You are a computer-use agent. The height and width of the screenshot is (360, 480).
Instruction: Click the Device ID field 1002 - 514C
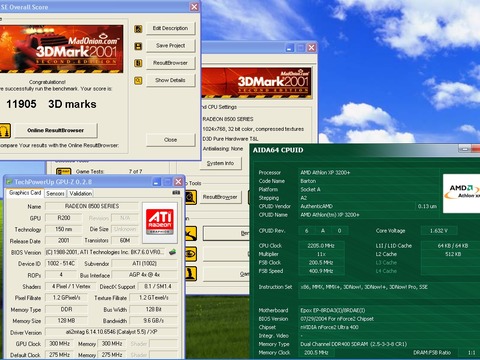(61, 263)
